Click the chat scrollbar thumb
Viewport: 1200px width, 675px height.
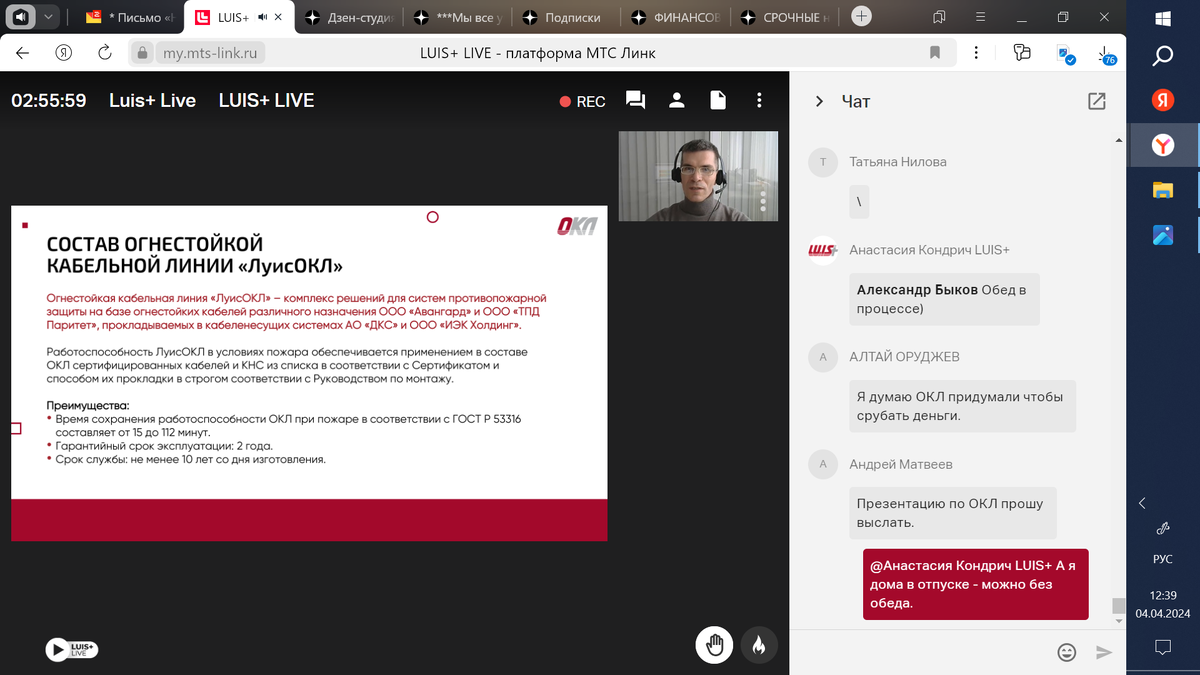point(1118,606)
